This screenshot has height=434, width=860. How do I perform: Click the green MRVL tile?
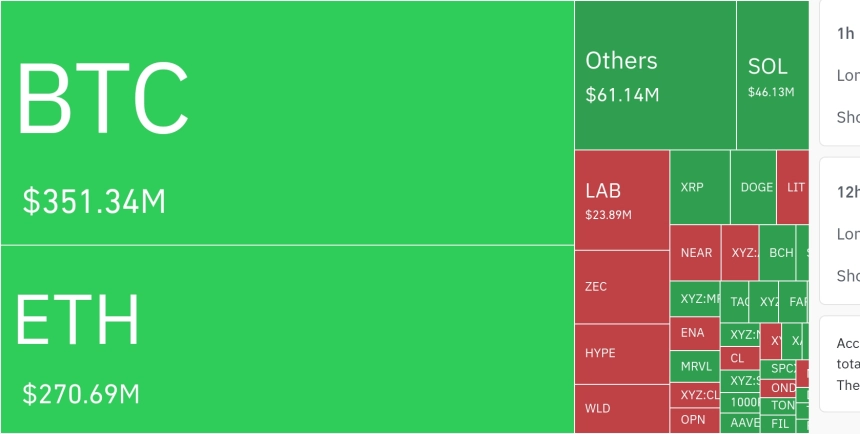click(x=695, y=367)
